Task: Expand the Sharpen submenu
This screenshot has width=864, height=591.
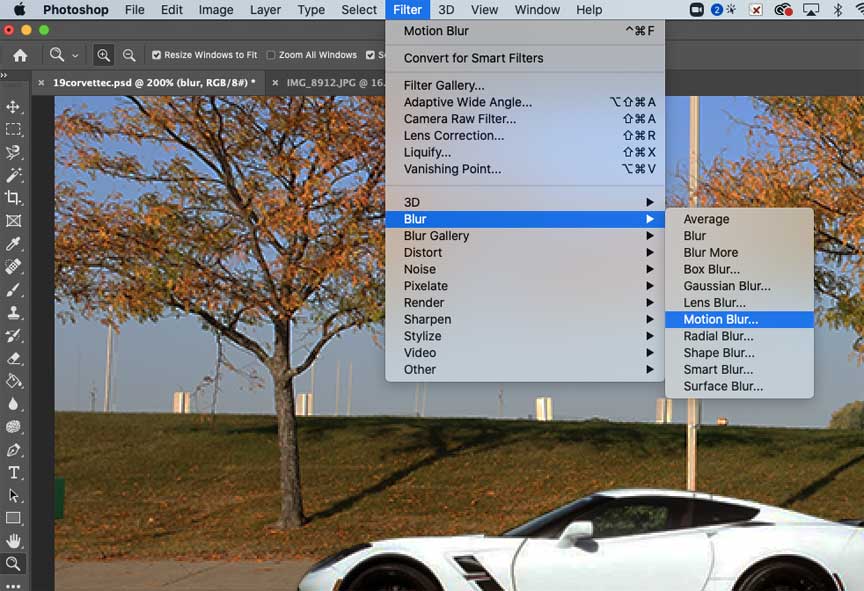Action: (x=525, y=319)
